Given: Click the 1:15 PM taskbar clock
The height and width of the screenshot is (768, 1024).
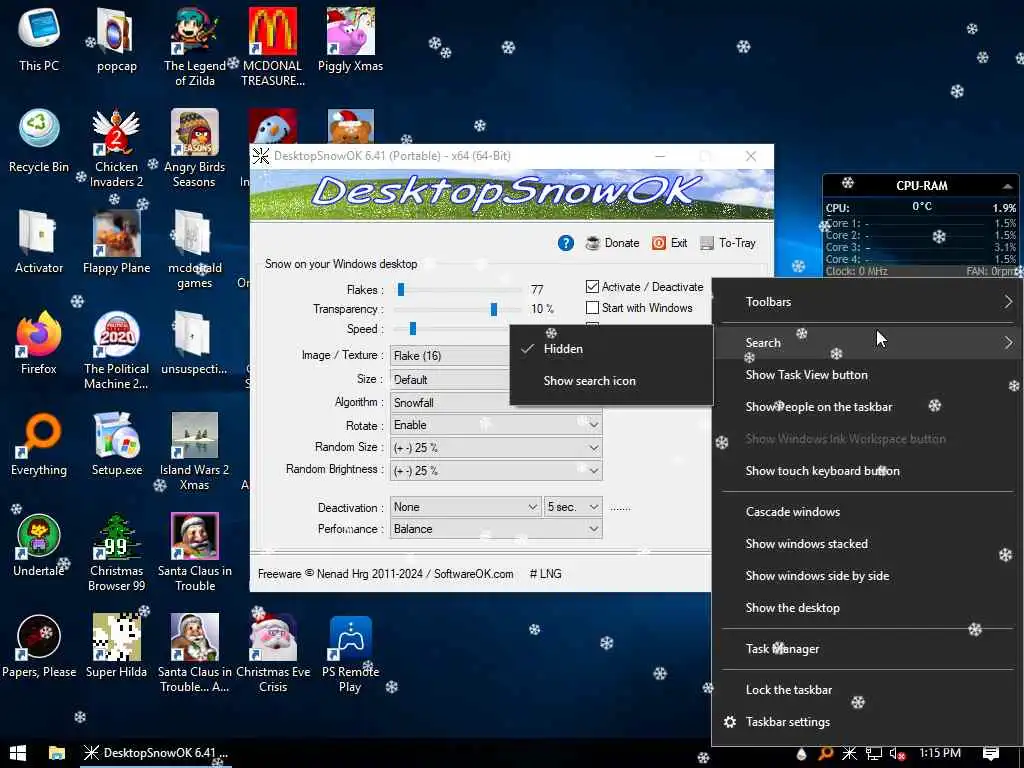Looking at the screenshot, I should [x=940, y=754].
